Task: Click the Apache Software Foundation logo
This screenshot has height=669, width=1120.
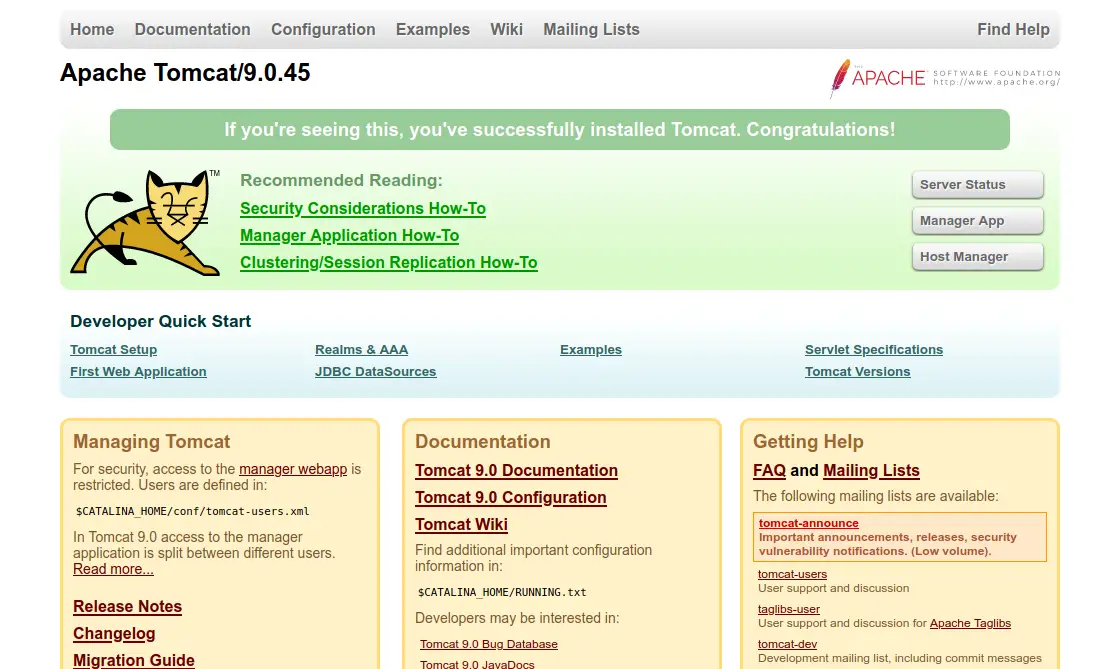Action: tap(944, 79)
